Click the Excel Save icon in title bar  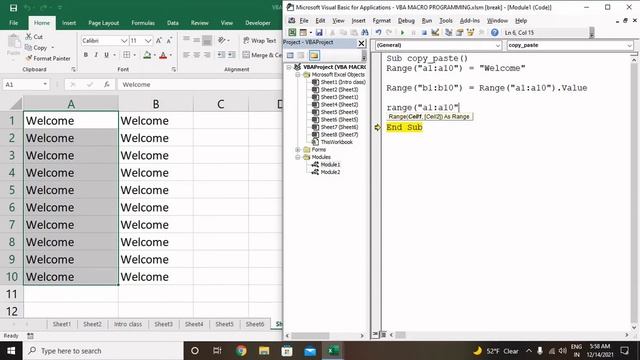[13, 7]
